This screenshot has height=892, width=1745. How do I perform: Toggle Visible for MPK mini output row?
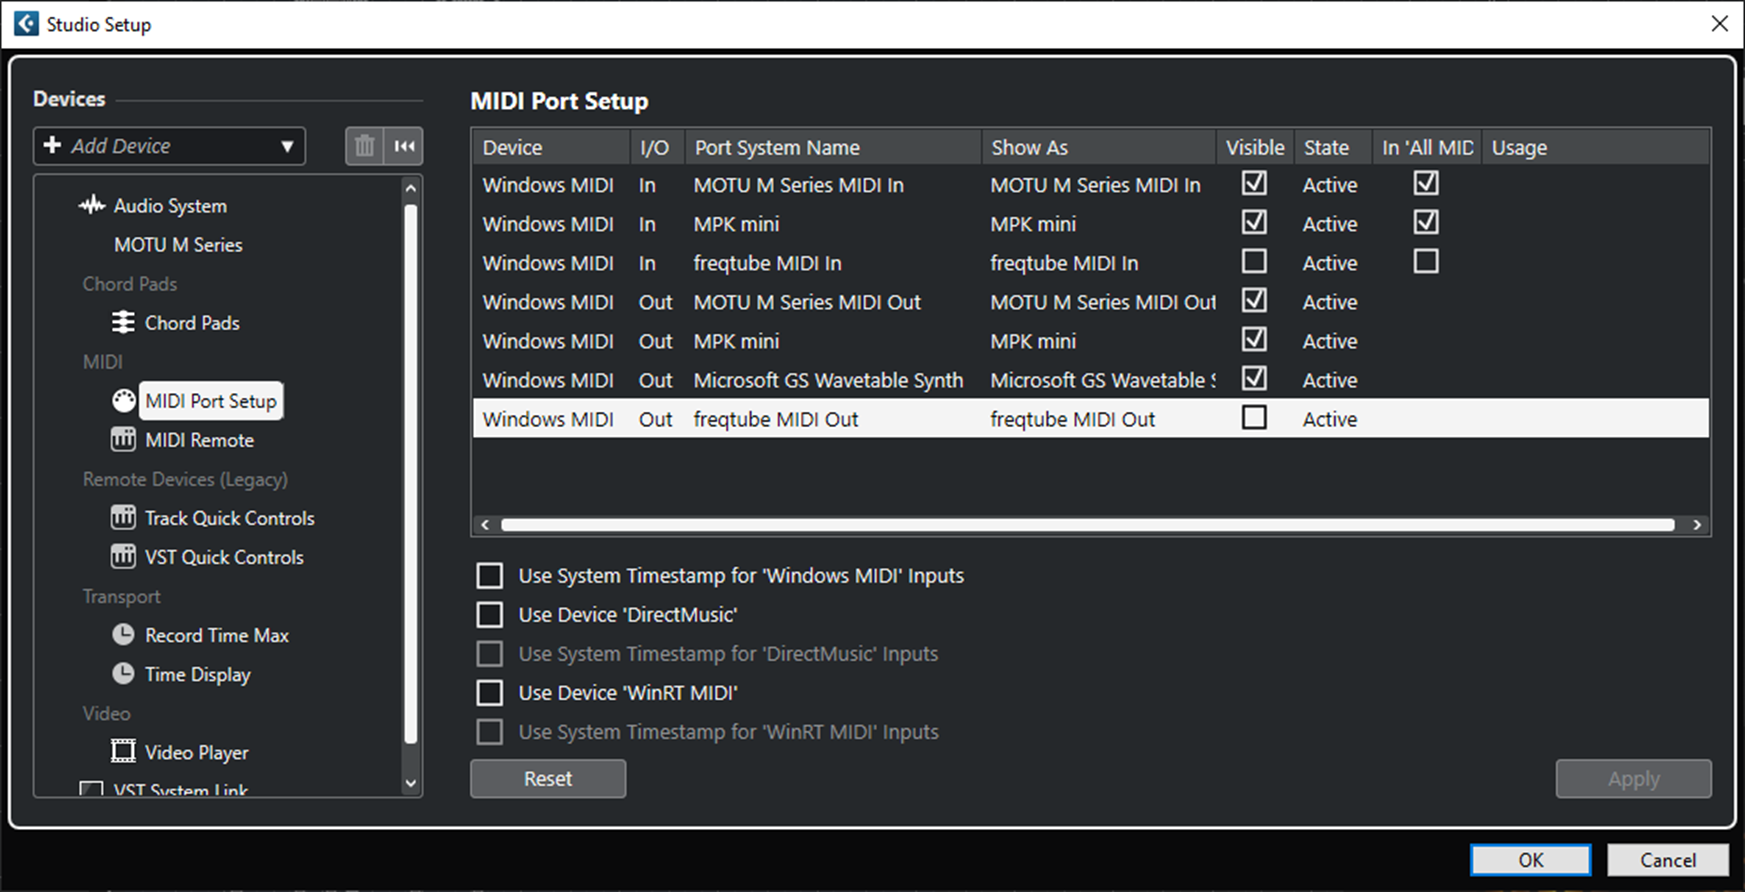pos(1254,339)
